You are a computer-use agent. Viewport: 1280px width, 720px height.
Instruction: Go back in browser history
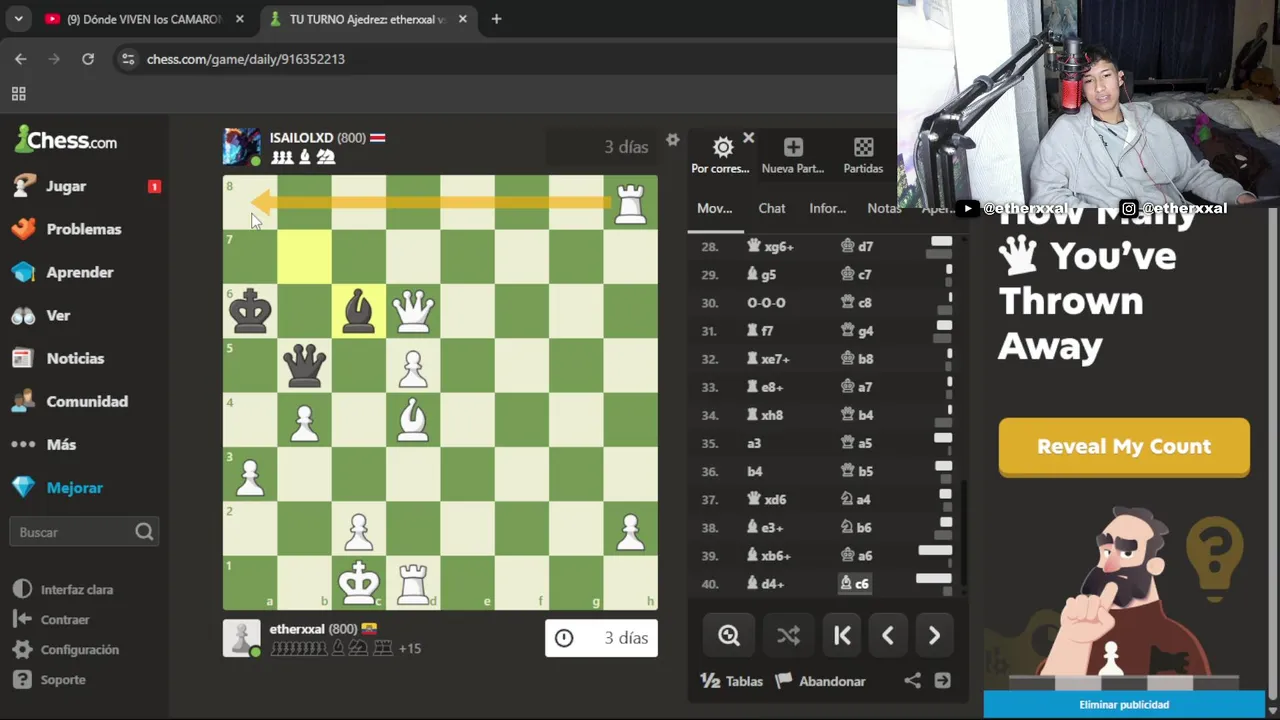tap(20, 59)
